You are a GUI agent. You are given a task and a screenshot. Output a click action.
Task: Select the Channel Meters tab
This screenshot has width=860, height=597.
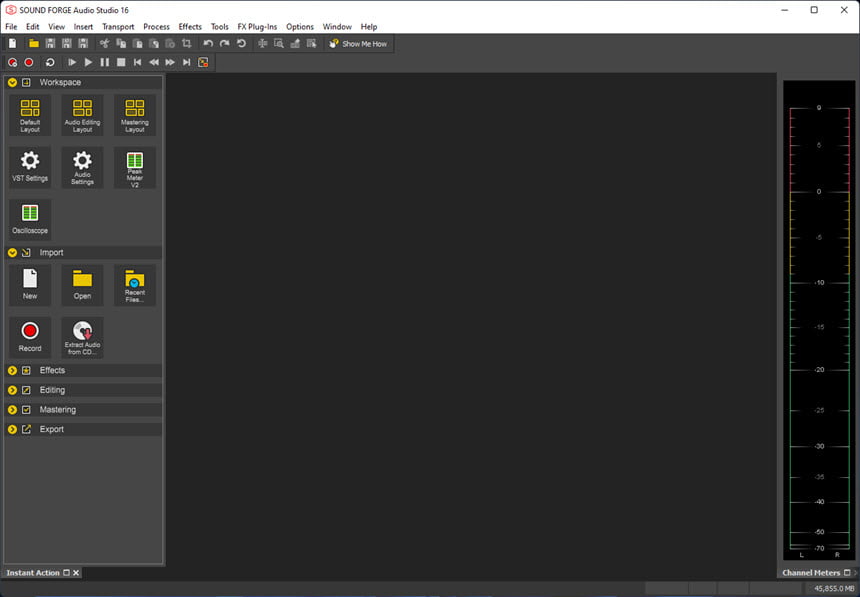click(811, 573)
